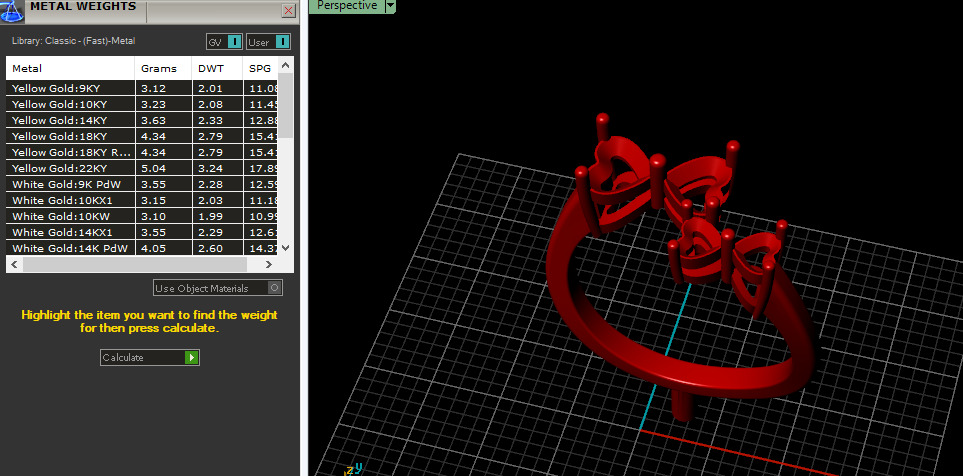Click the 3.12 grams value

(154, 88)
